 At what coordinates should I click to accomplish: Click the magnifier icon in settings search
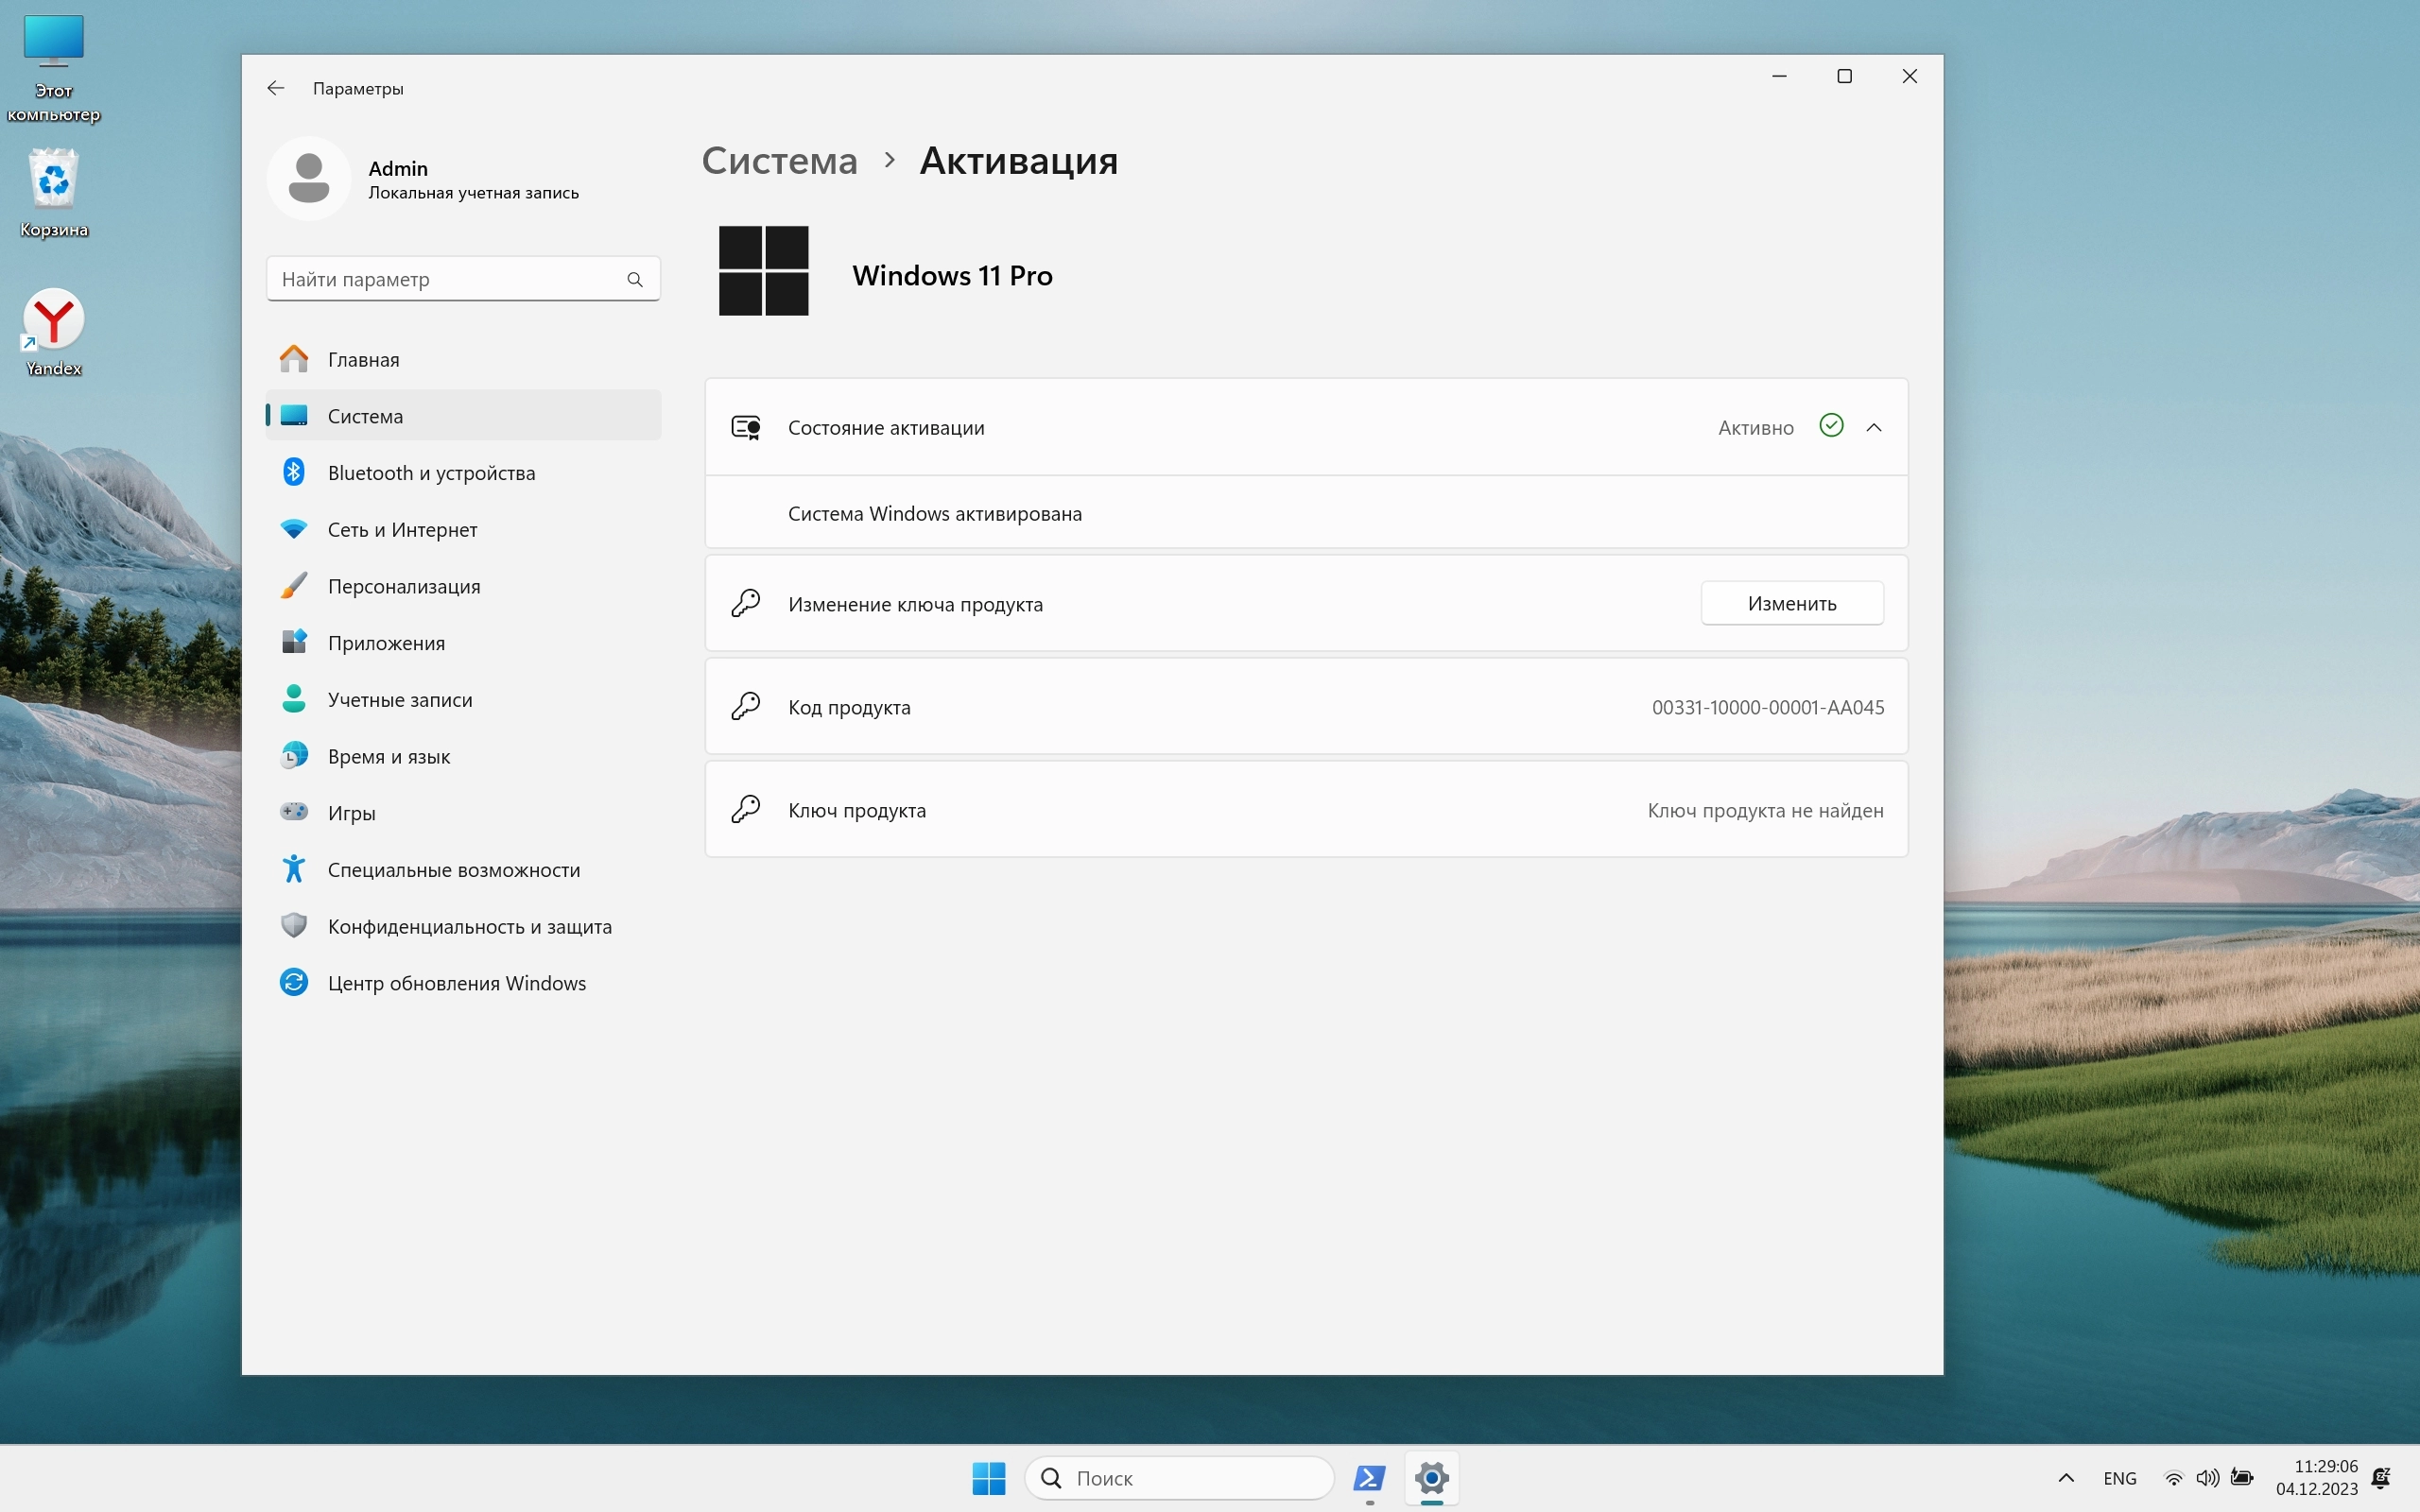click(x=634, y=280)
